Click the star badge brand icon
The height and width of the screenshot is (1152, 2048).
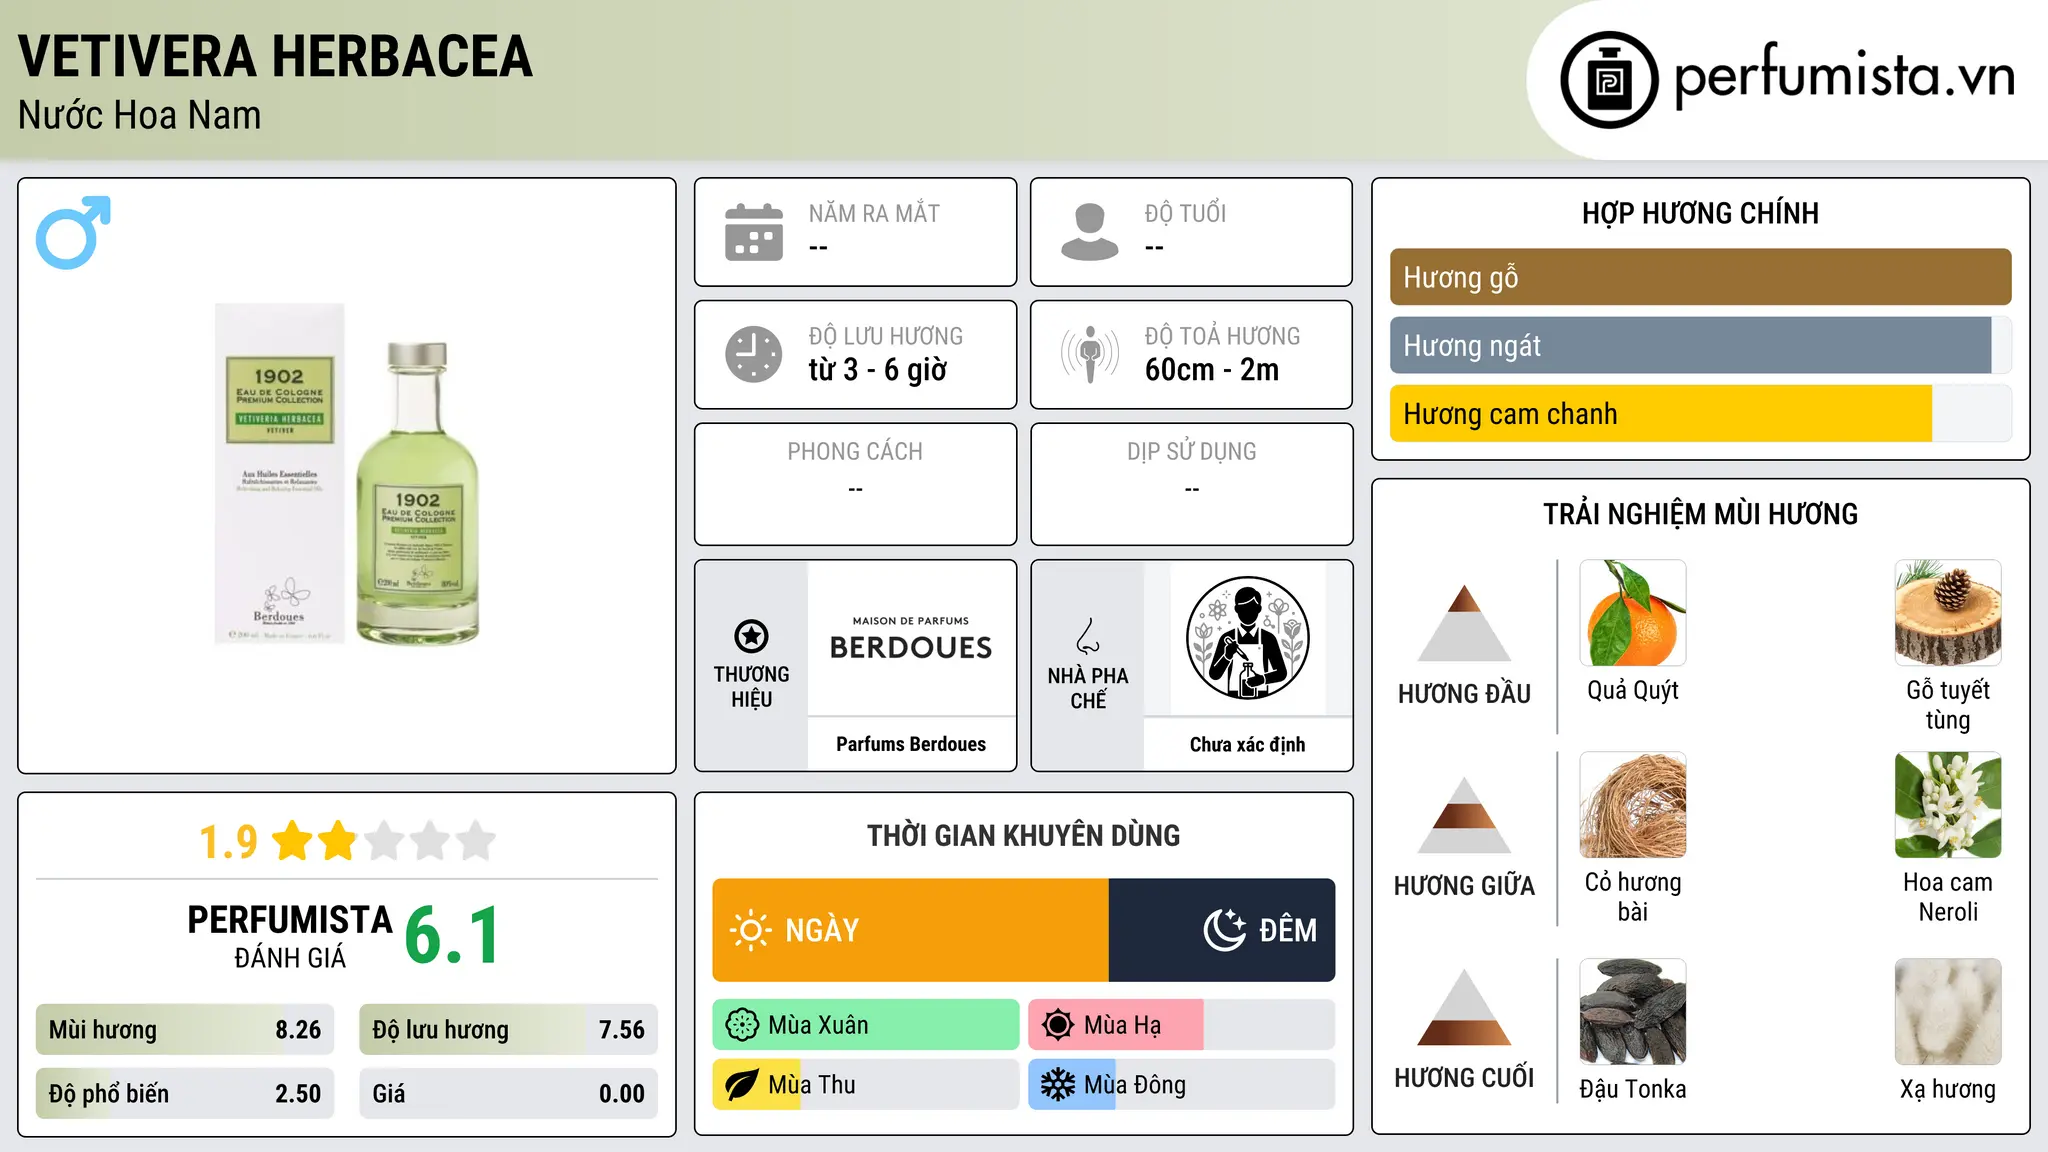pos(751,636)
